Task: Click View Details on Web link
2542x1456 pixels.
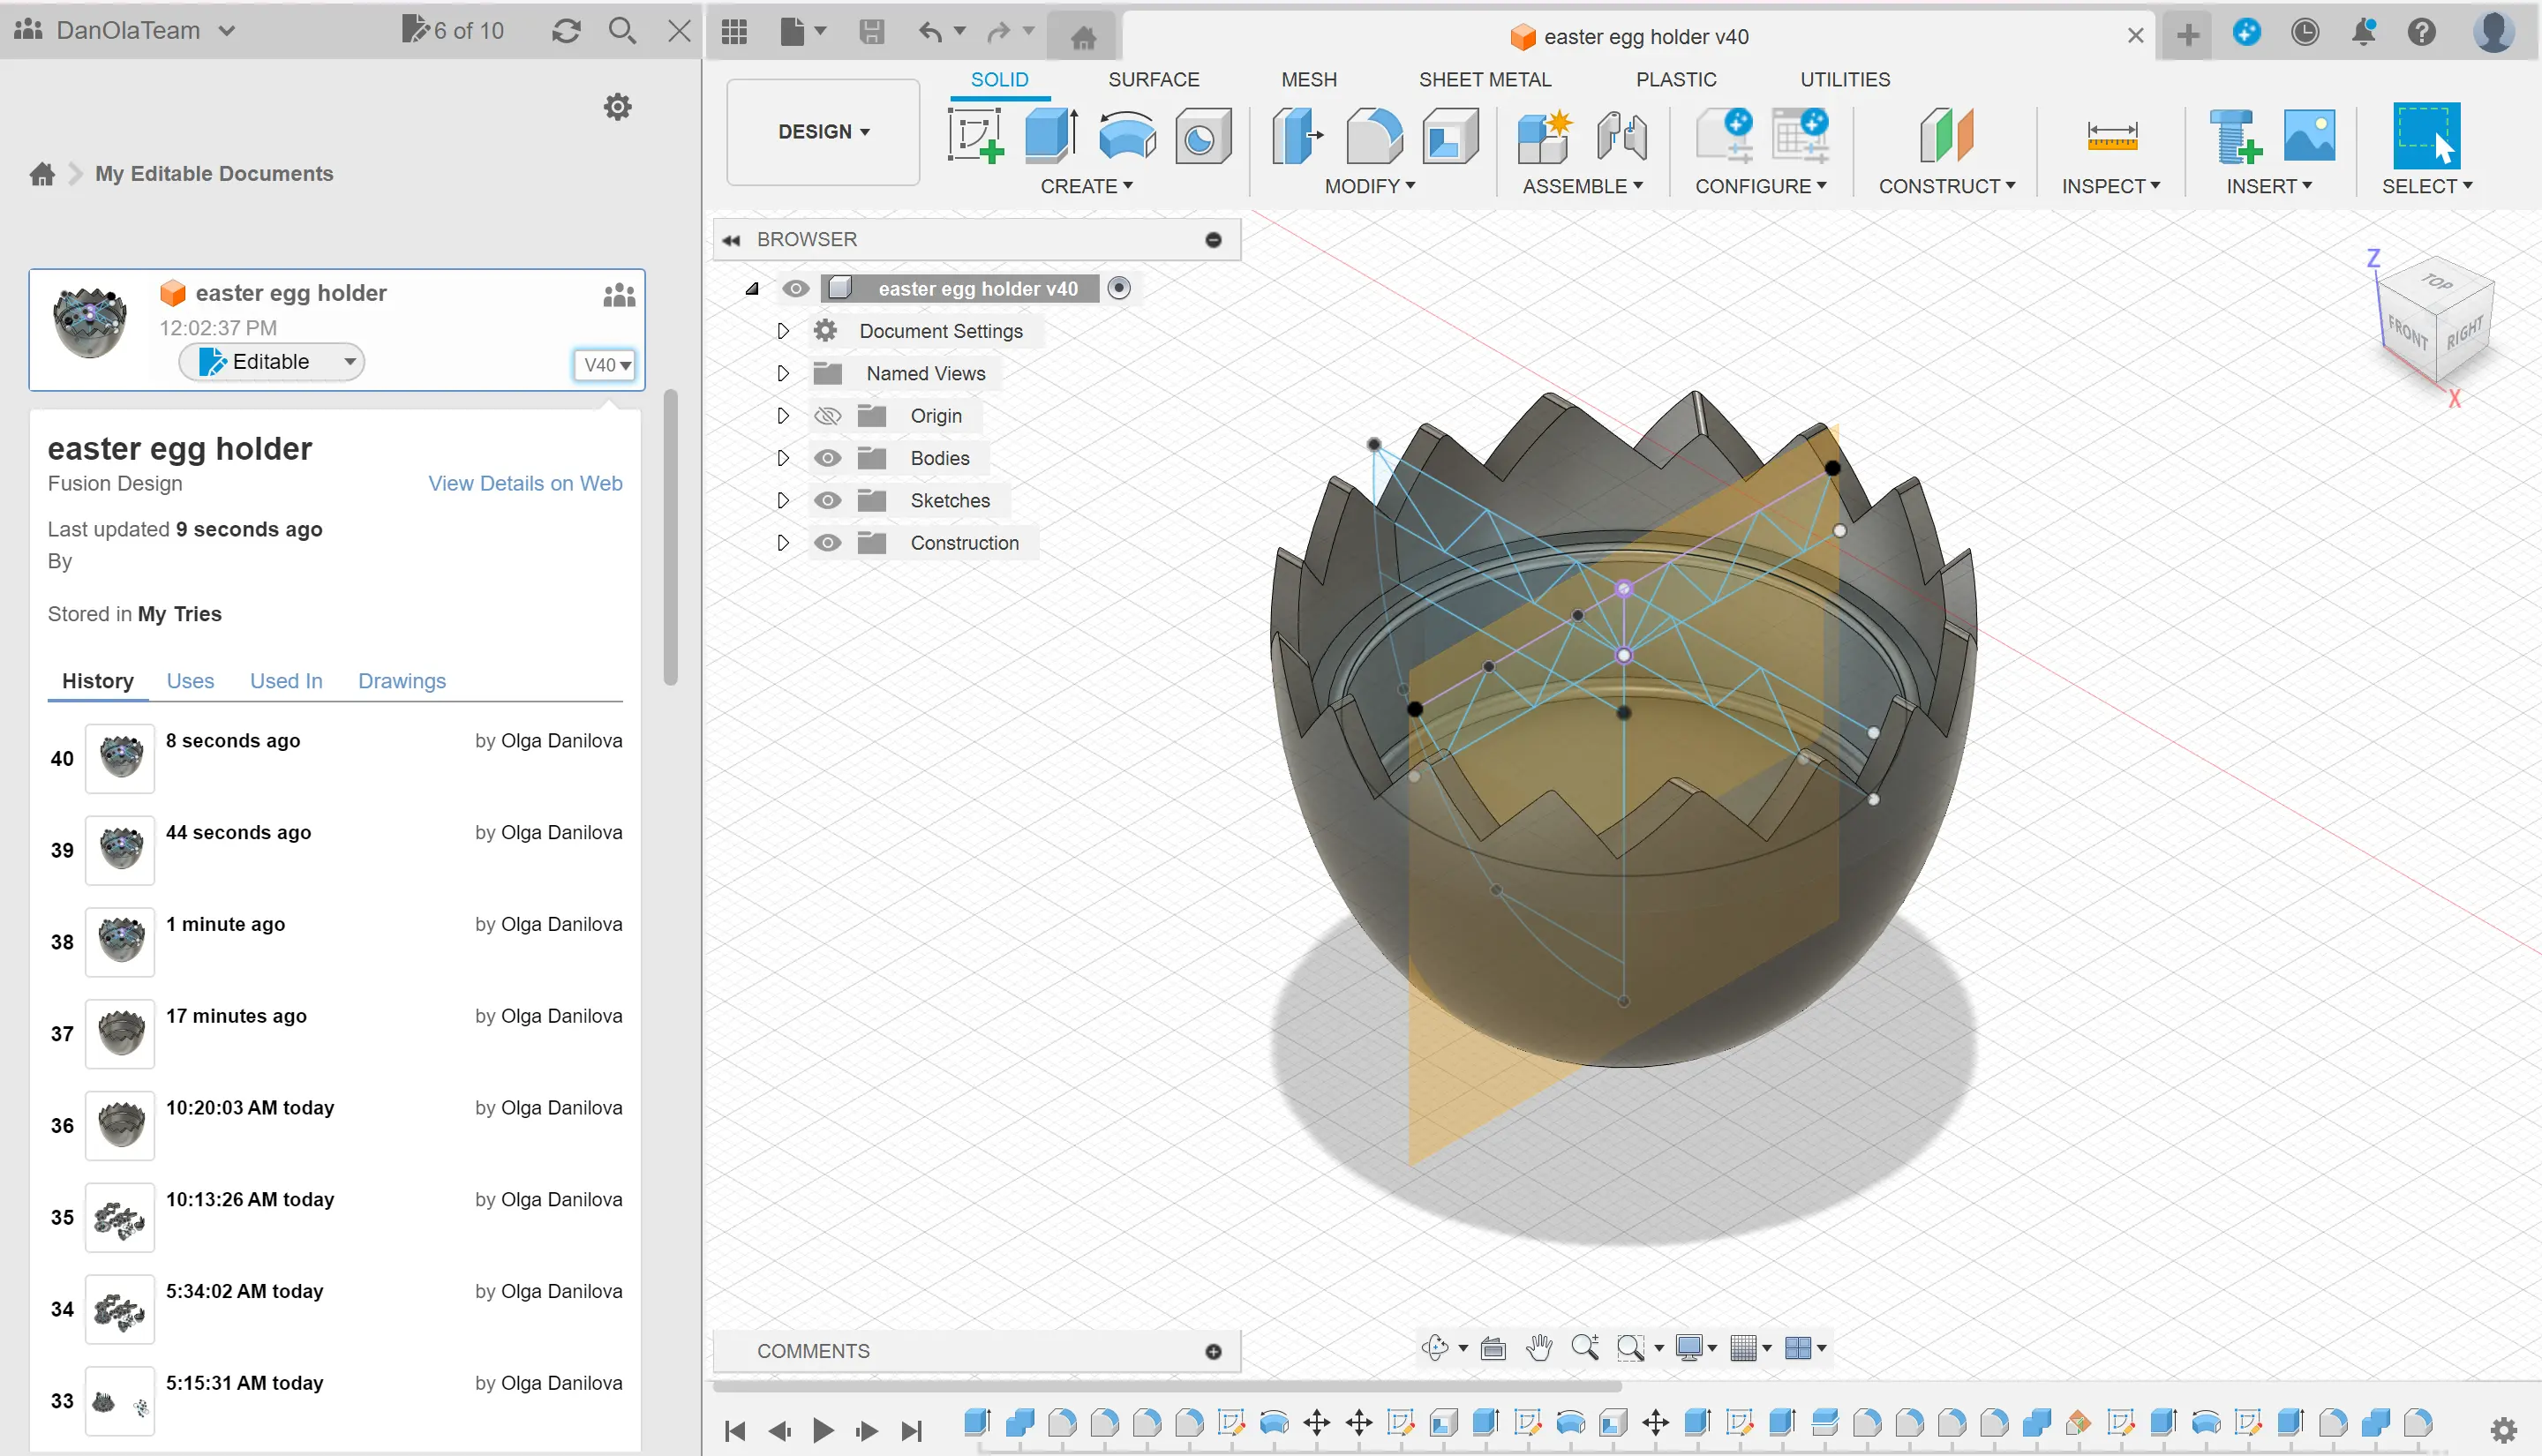Action: [525, 483]
